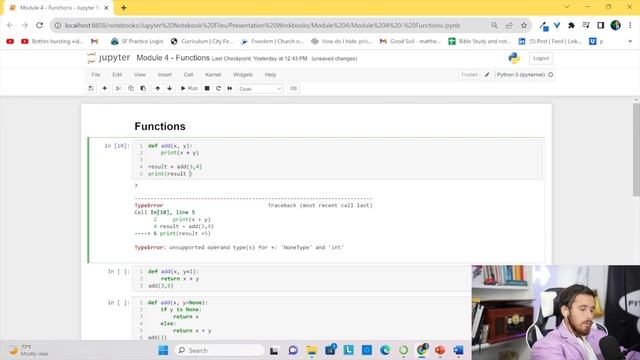Bookmark this page star icon
The width and height of the screenshot is (640, 360).
click(524, 25)
